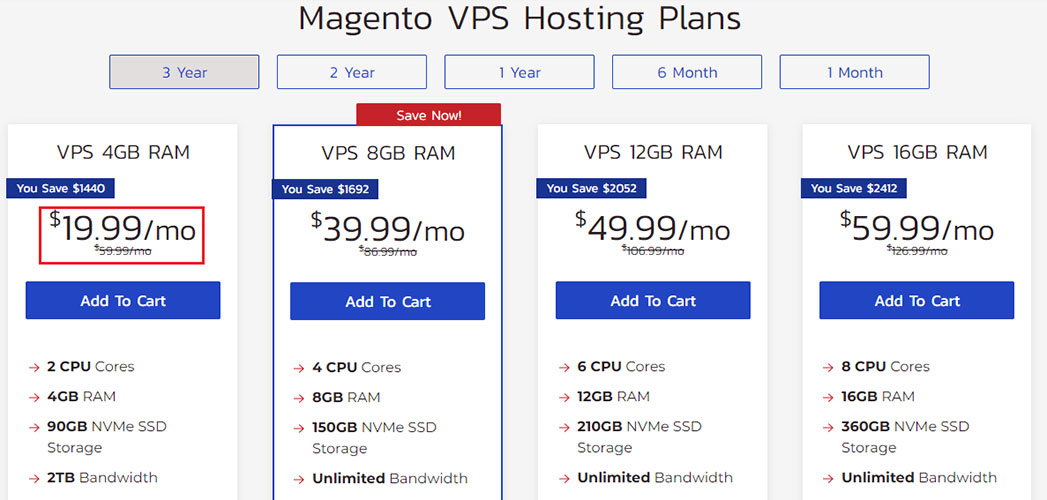The height and width of the screenshot is (500, 1047).
Task: Click the arrow icon beside 150GB NVMe SSD
Action: pos(299,428)
